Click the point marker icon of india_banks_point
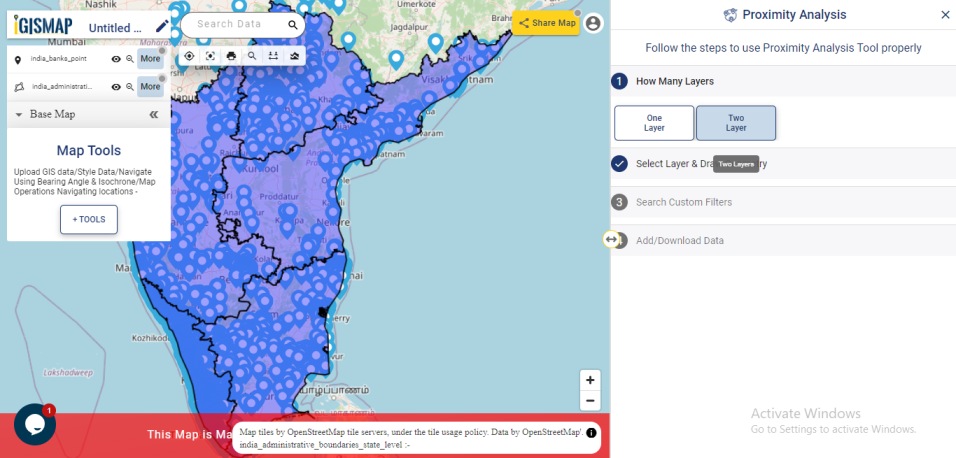956x458 pixels. pyautogui.click(x=18, y=60)
